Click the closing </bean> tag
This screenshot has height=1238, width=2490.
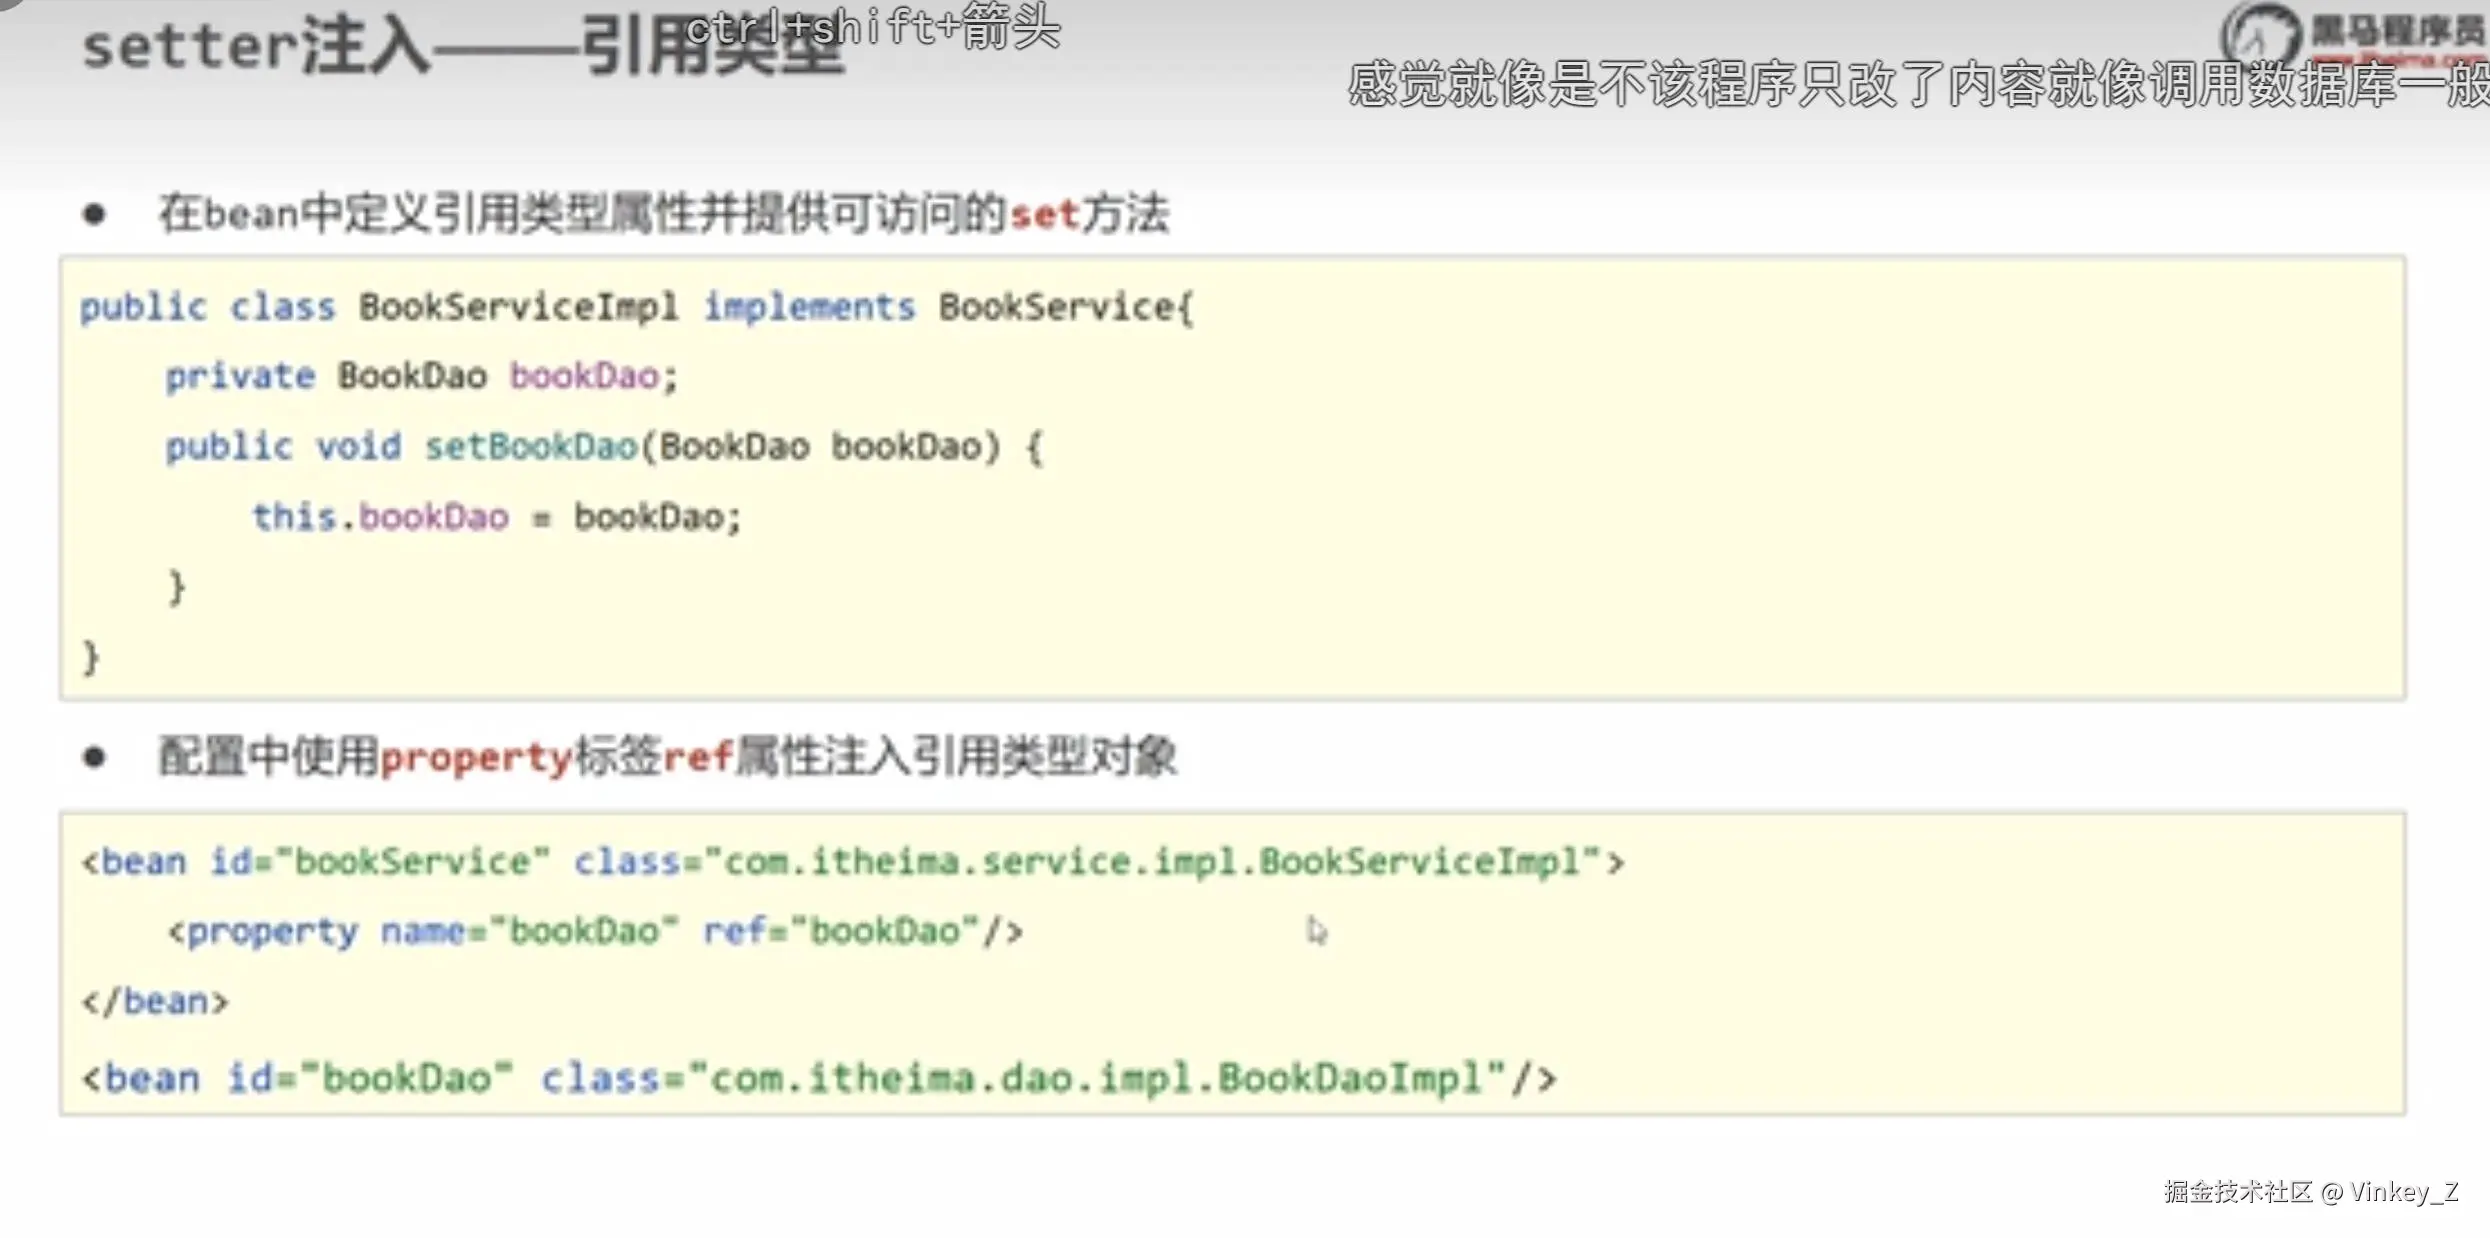click(x=155, y=1001)
